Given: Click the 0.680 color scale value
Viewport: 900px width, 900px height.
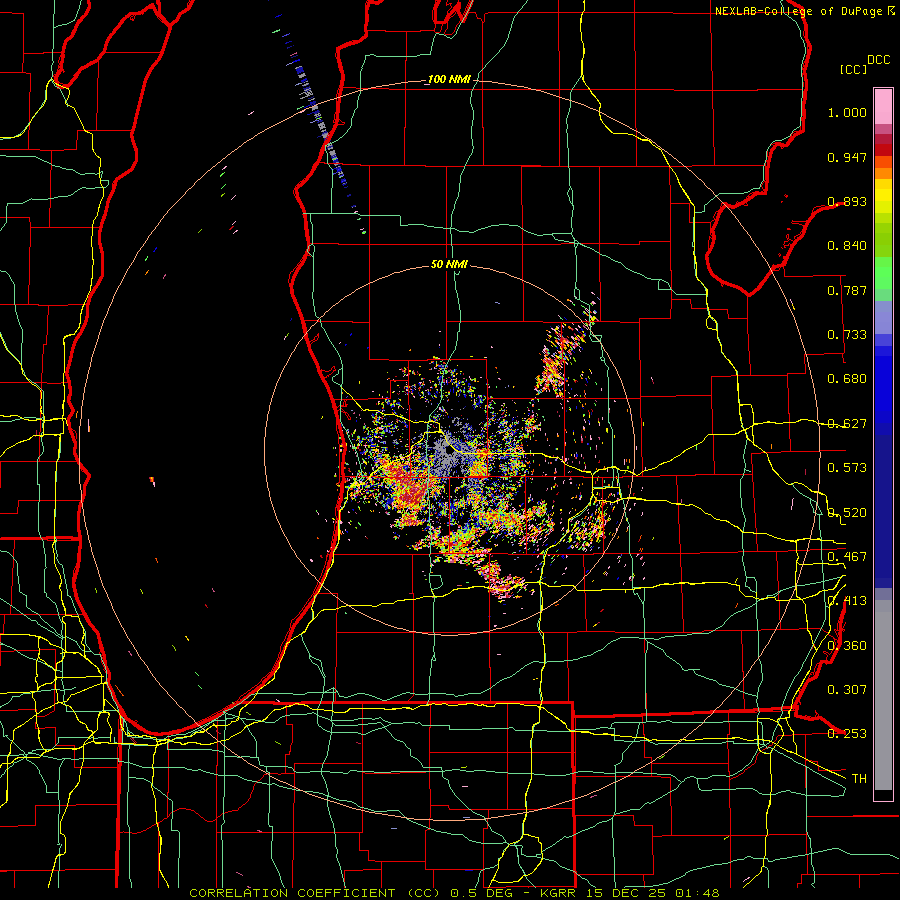Looking at the screenshot, I should click(x=847, y=379).
